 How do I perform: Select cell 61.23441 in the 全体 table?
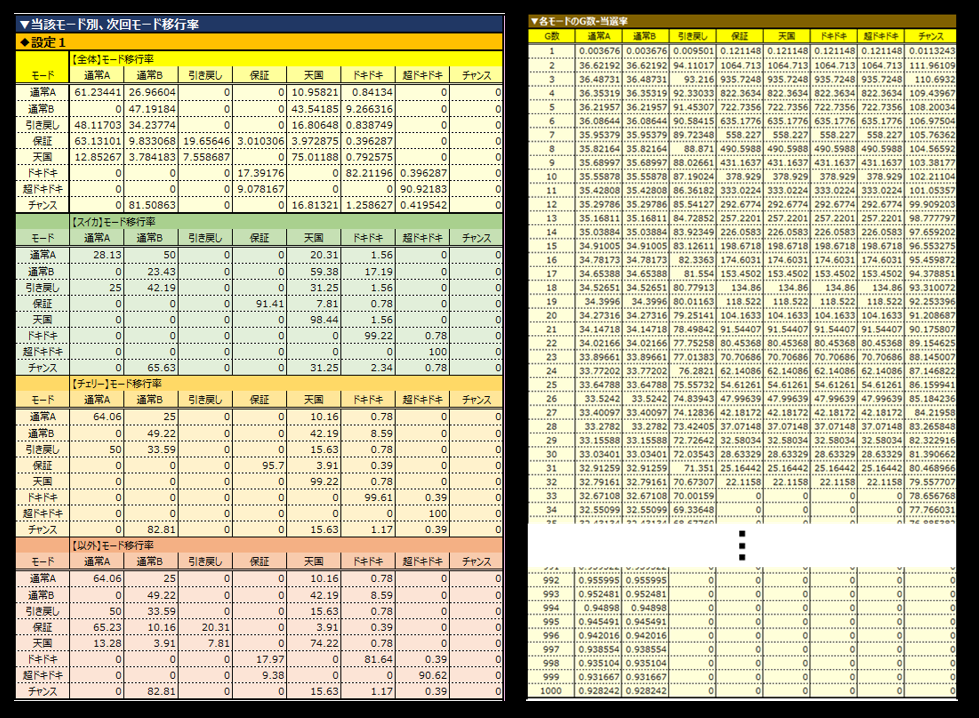[97, 92]
